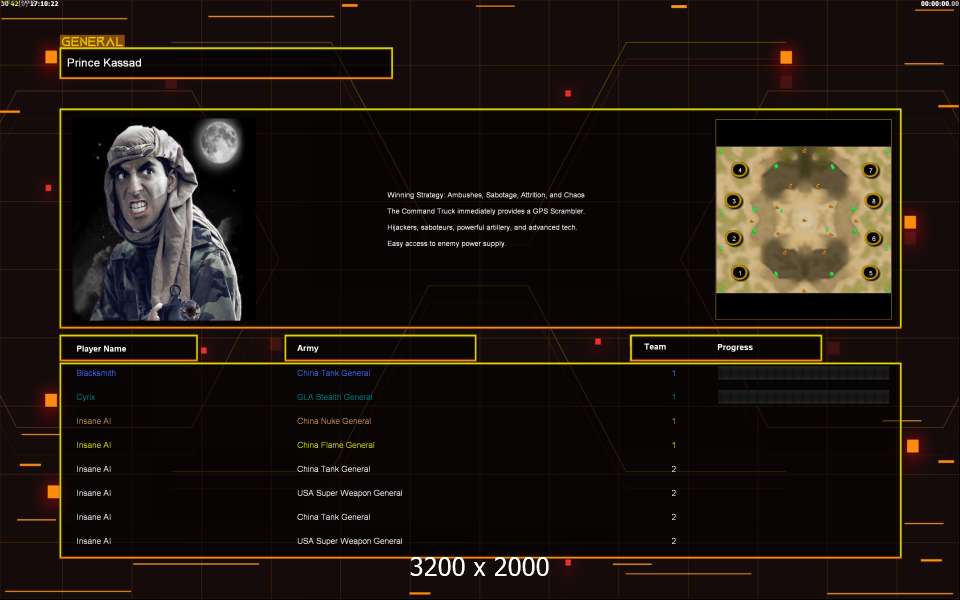960x600 pixels.
Task: Click the Prince Kassad general name field
Action: tap(226, 63)
